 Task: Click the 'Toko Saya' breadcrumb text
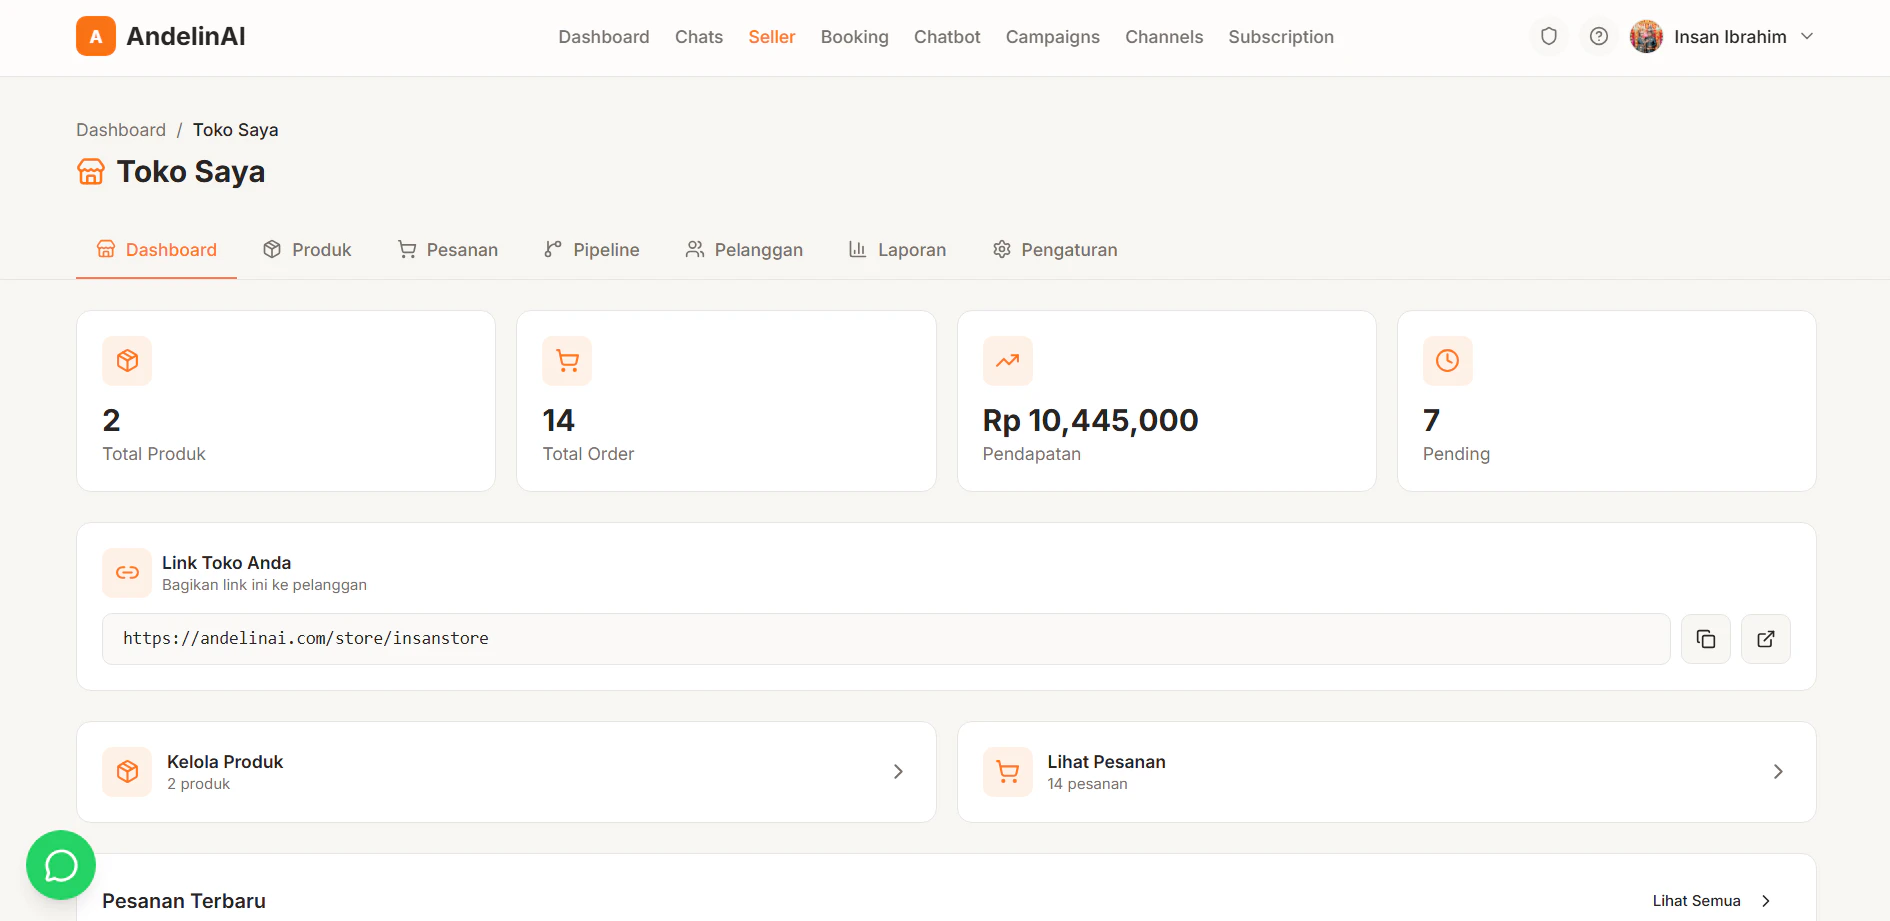point(236,130)
